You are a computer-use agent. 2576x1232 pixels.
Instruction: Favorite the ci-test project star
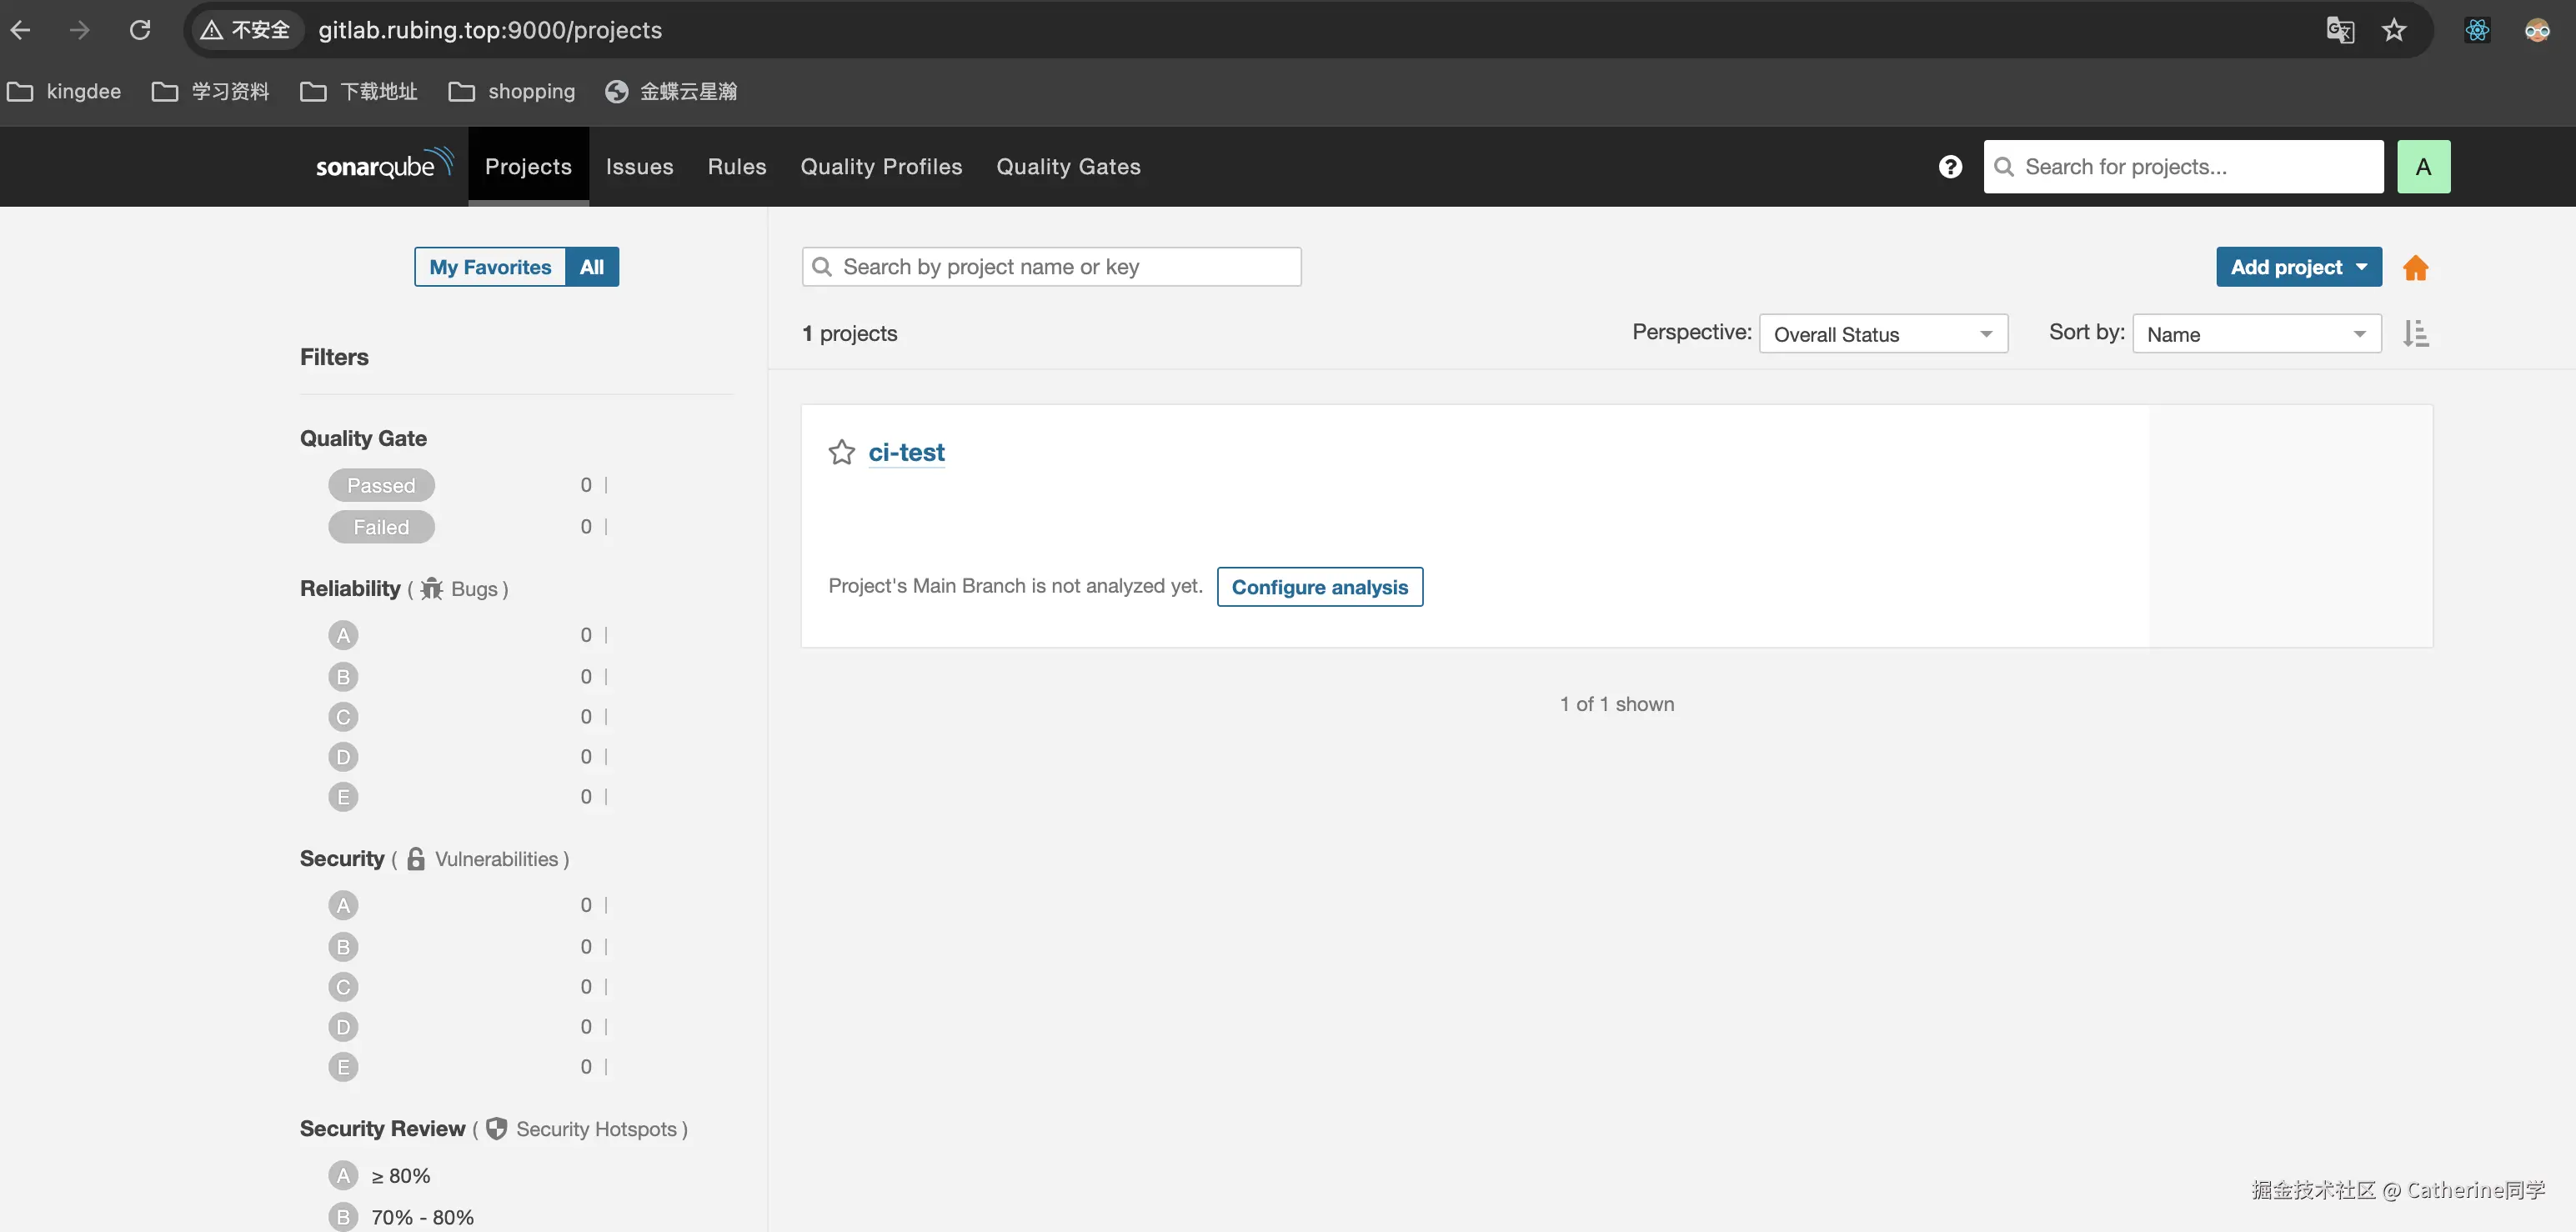click(x=841, y=453)
